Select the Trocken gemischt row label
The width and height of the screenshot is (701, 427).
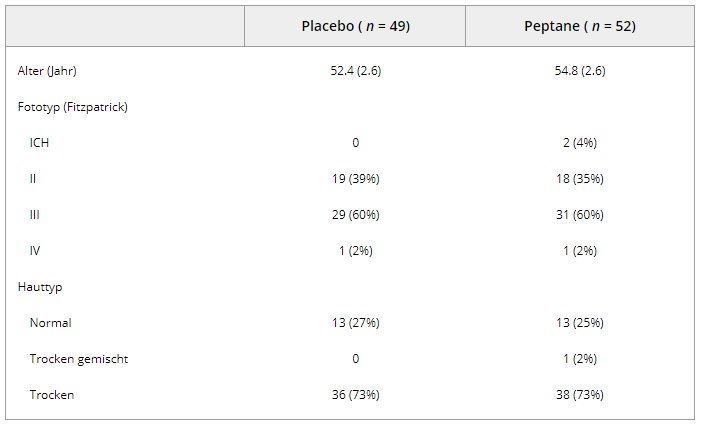pos(78,359)
